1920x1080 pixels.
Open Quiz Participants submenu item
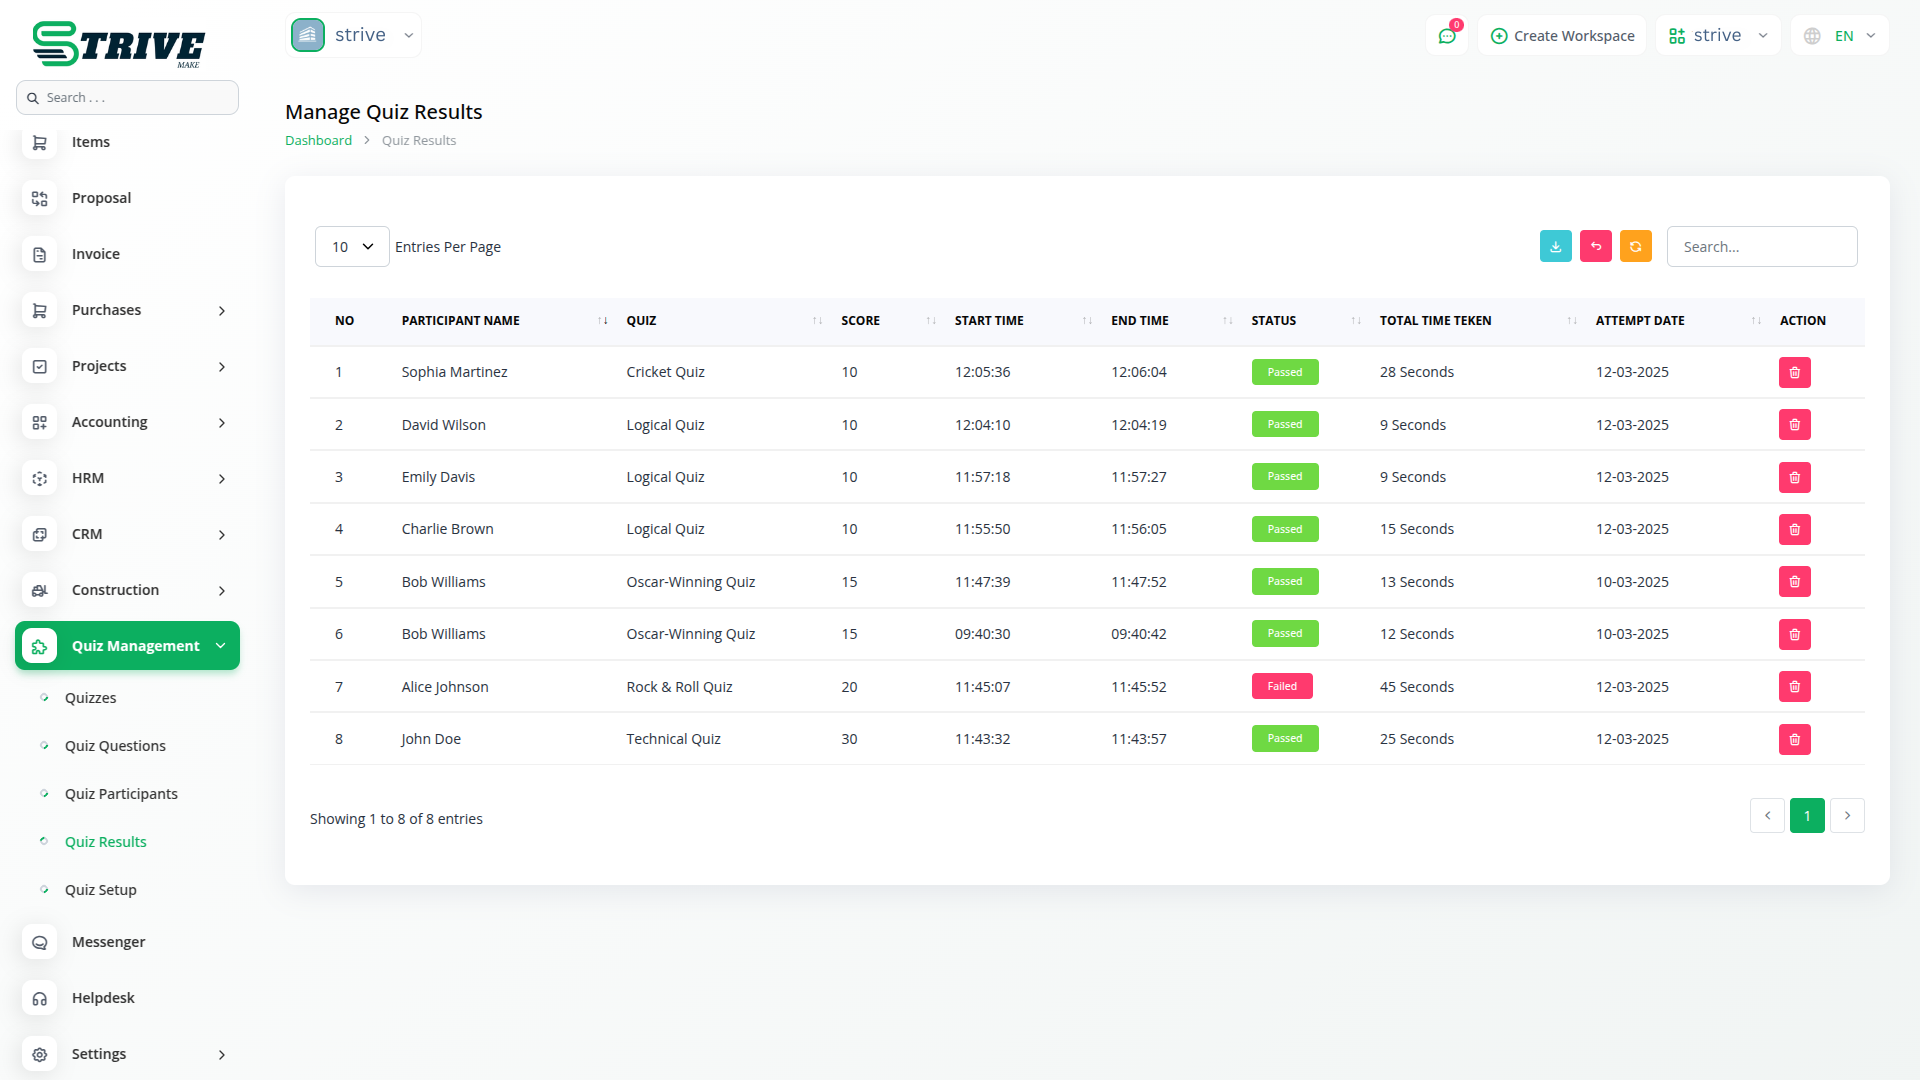(121, 794)
